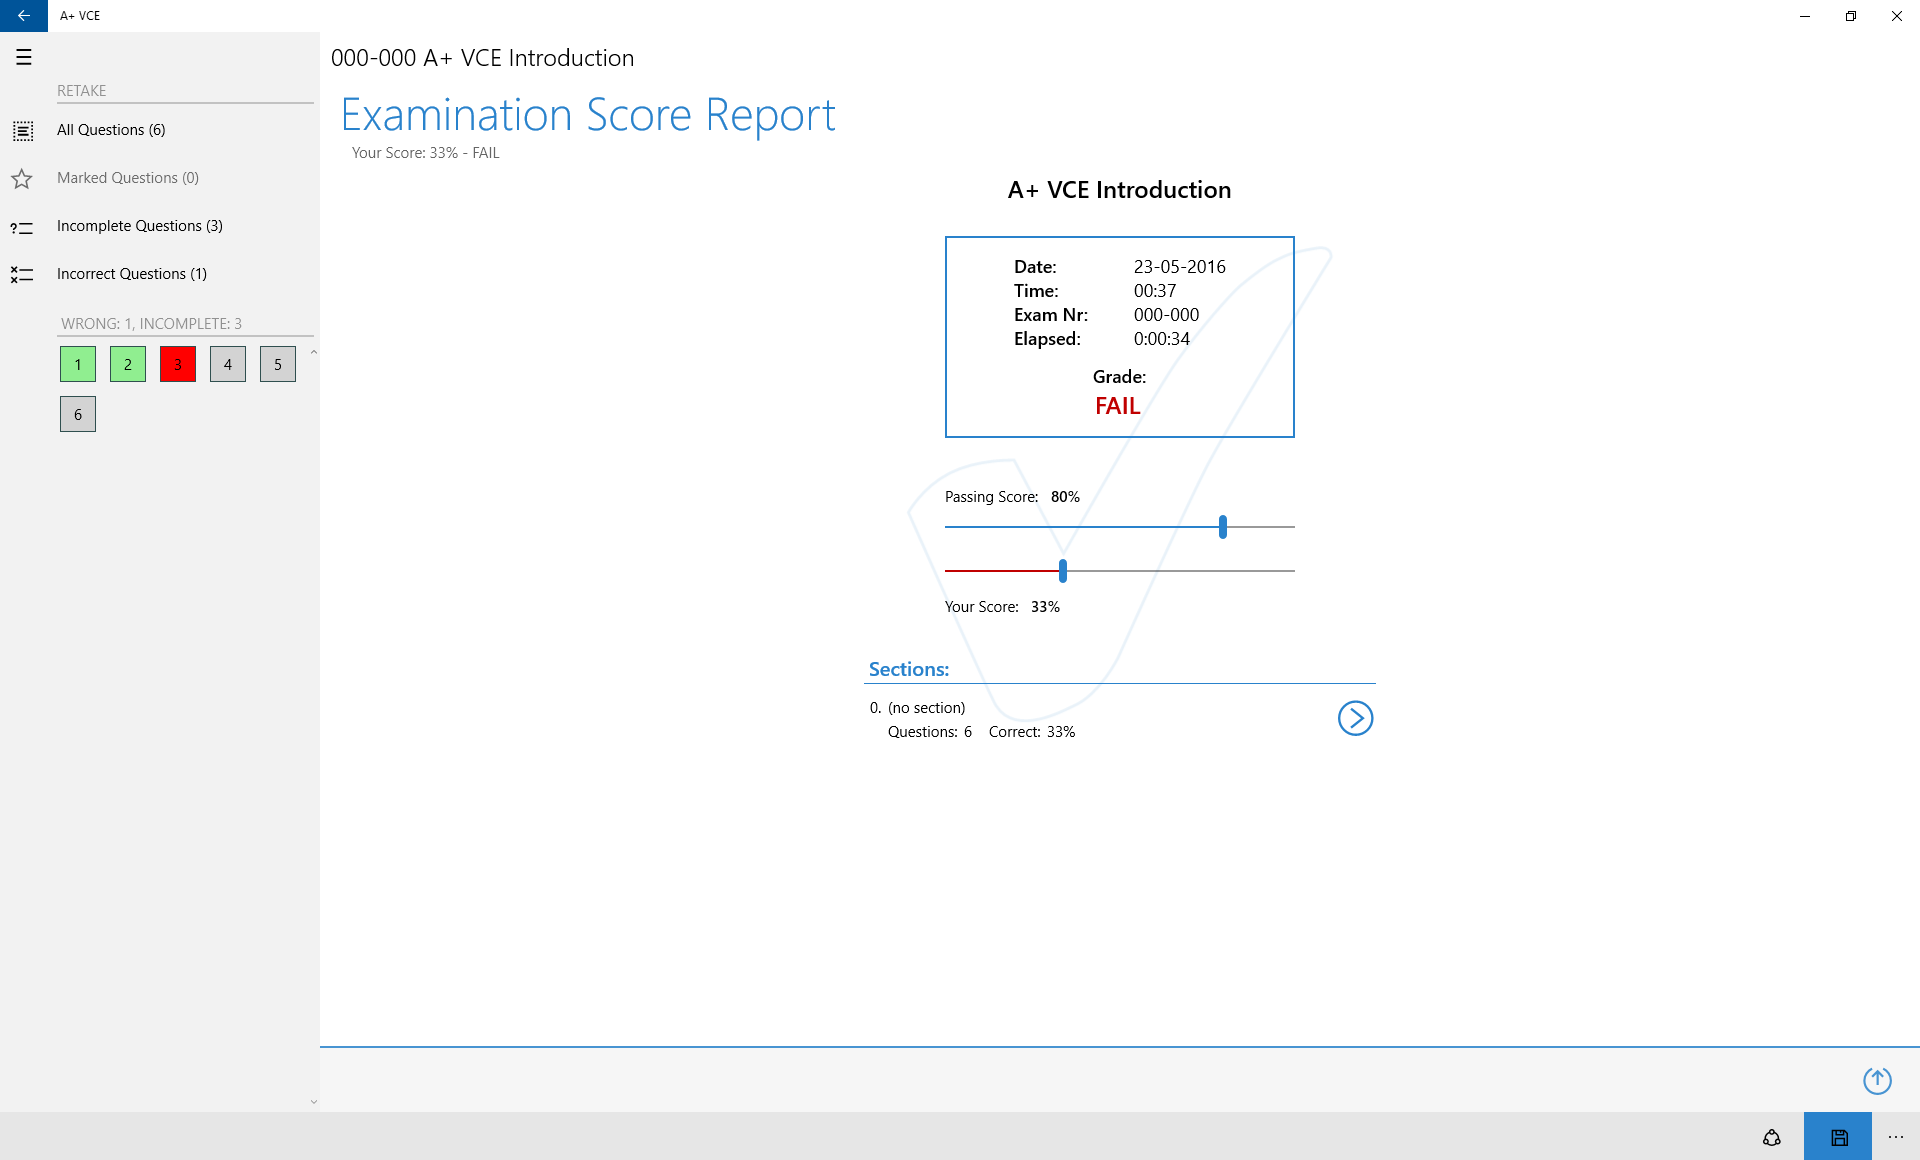Image resolution: width=1920 pixels, height=1160 pixels.
Task: Select incomplete question 4
Action: [x=227, y=364]
